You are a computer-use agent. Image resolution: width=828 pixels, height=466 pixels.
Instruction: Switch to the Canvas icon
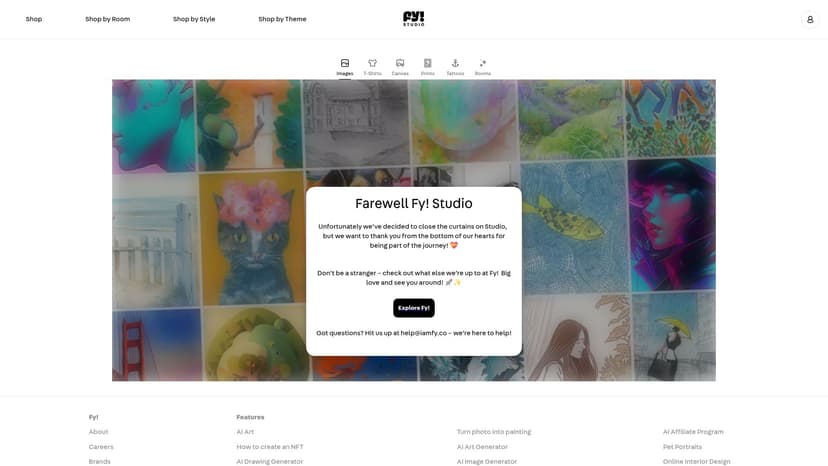pos(400,63)
